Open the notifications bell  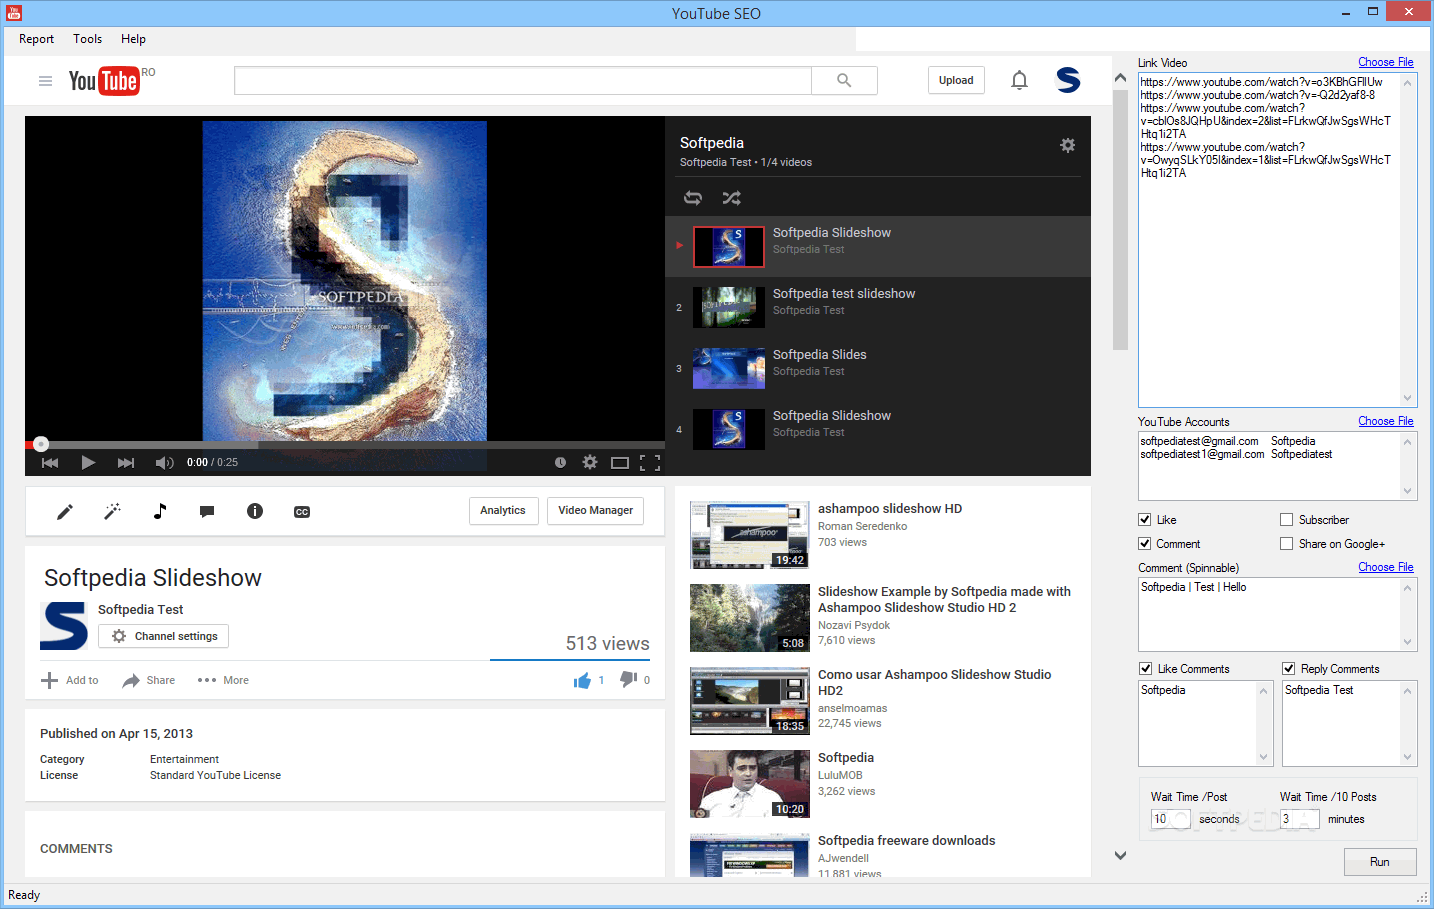[x=1019, y=81]
